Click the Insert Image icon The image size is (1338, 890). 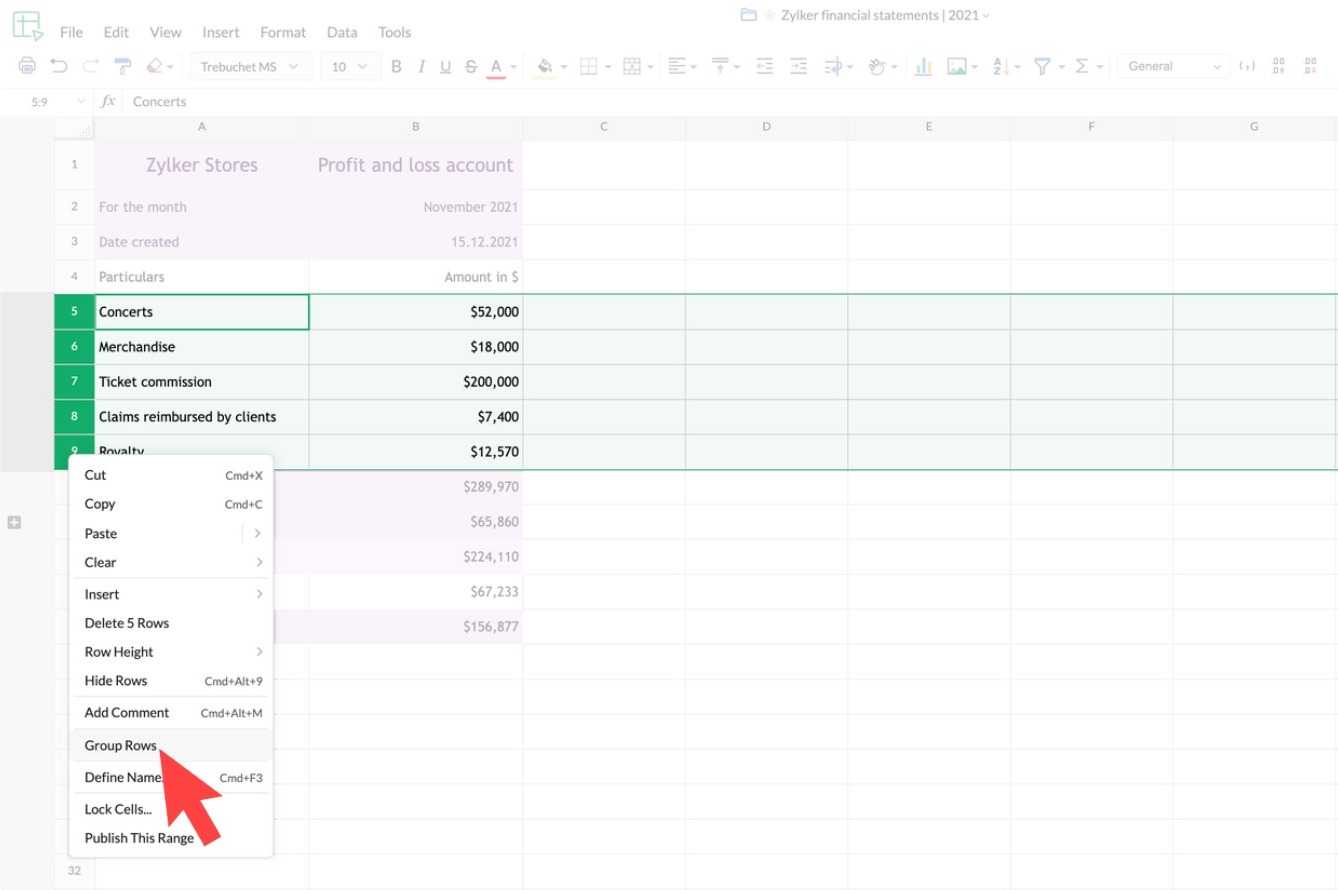(x=957, y=67)
